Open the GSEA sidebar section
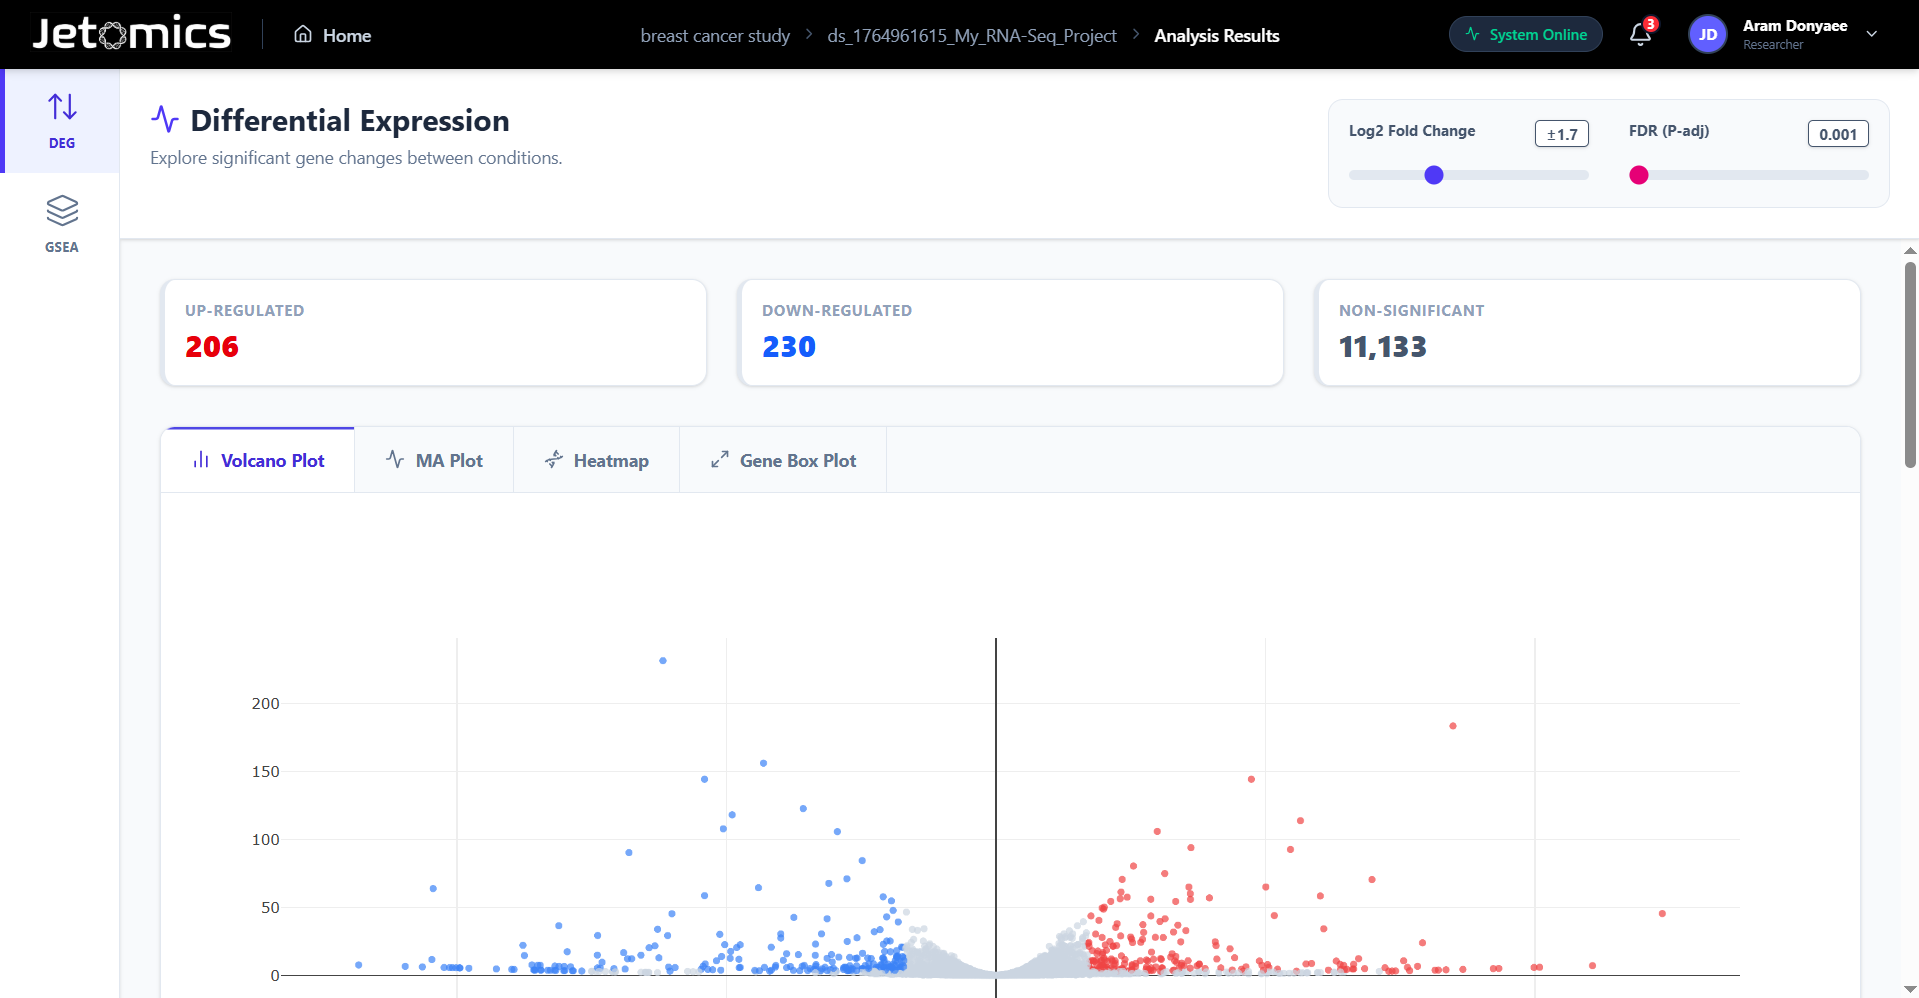The width and height of the screenshot is (1919, 998). (61, 224)
